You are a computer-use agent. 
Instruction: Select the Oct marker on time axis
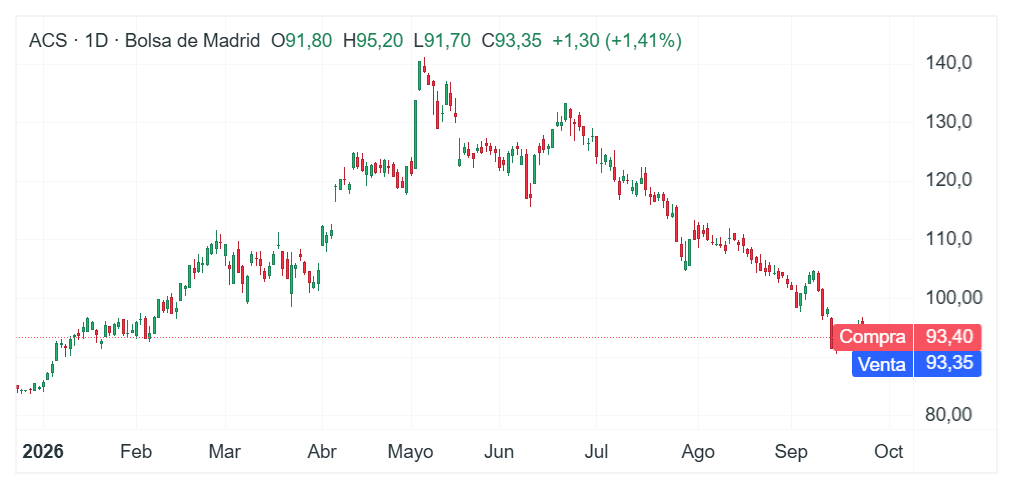click(x=889, y=452)
